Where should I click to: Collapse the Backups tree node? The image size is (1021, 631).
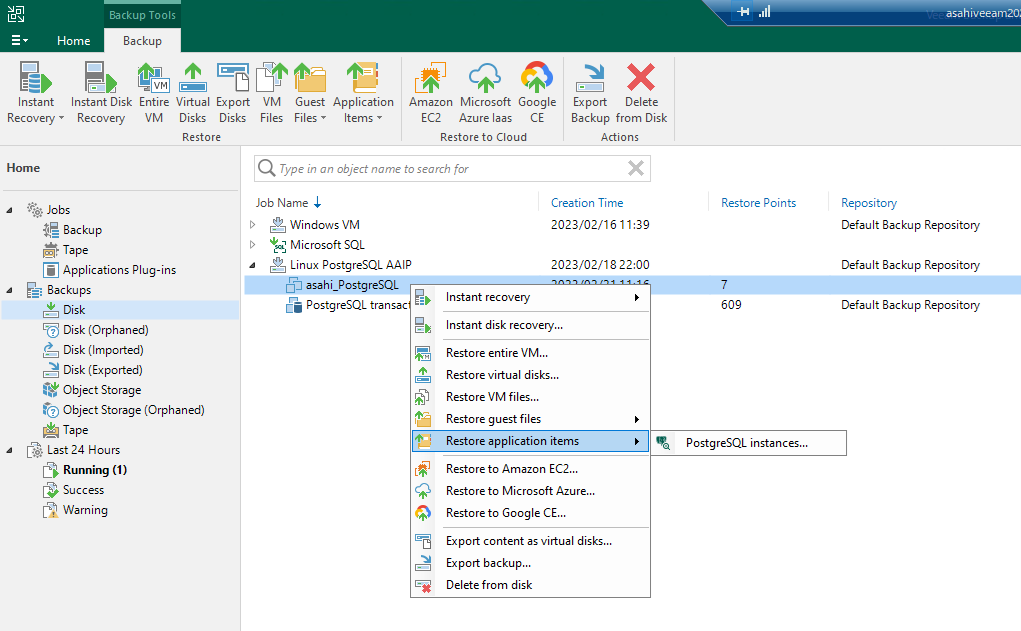click(x=9, y=290)
